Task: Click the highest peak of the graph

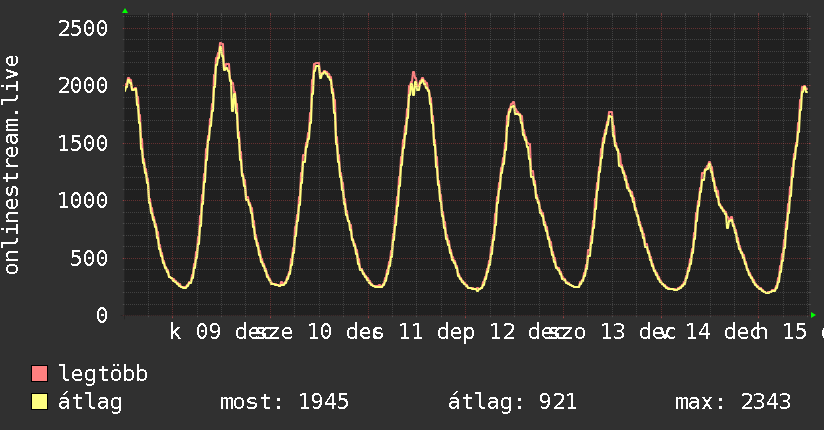Action: 221,44
